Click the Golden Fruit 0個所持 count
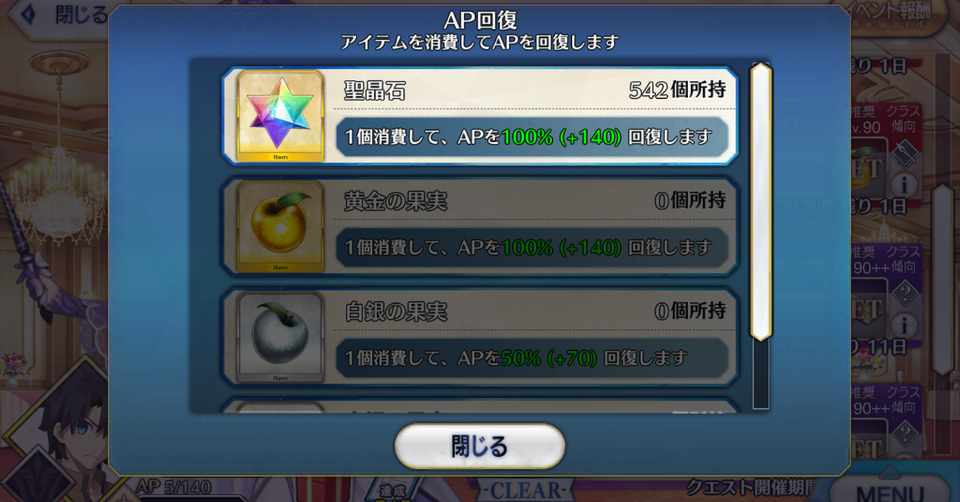 [x=690, y=200]
